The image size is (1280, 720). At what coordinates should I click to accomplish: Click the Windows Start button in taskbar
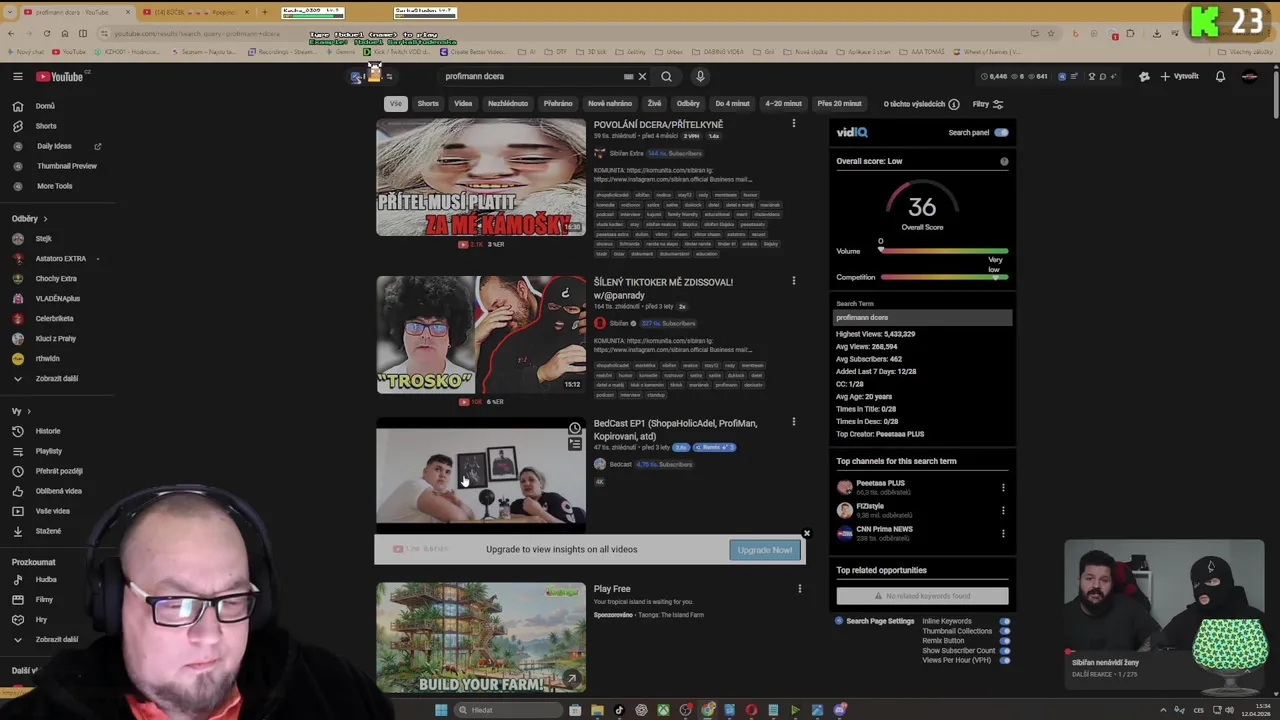(x=441, y=710)
